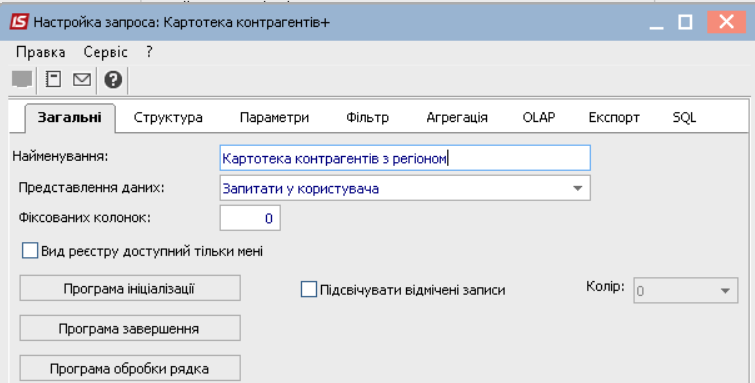This screenshot has height=383, width=755.
Task: Click the 'Програма завершення' button
Action: point(130,329)
